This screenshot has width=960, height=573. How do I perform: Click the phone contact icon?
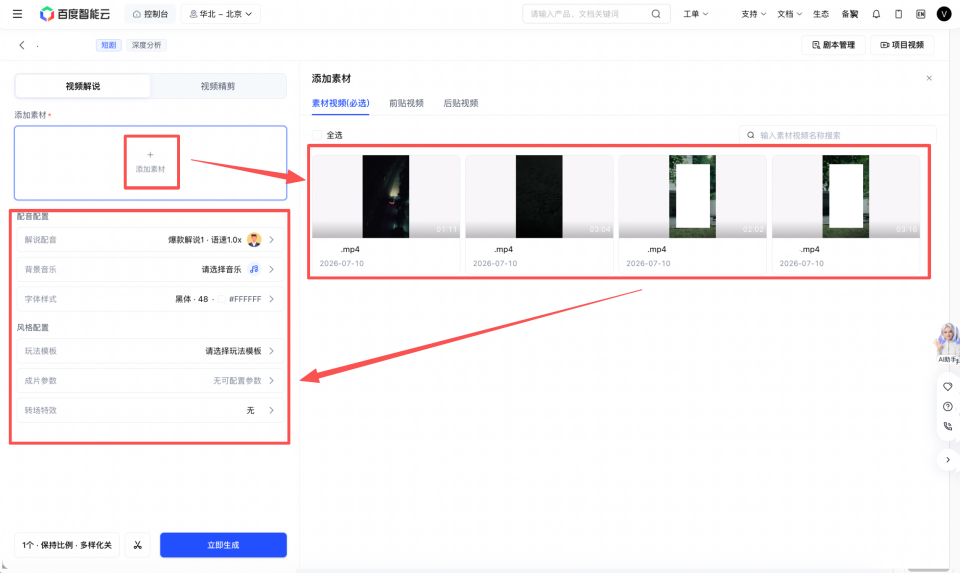pos(948,426)
